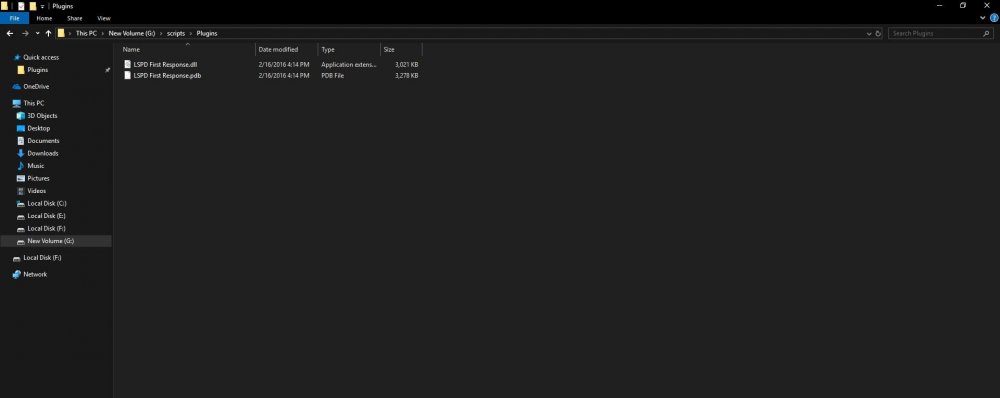Click the Videos filmstrip icon
The height and width of the screenshot is (398, 1000).
click(x=21, y=191)
